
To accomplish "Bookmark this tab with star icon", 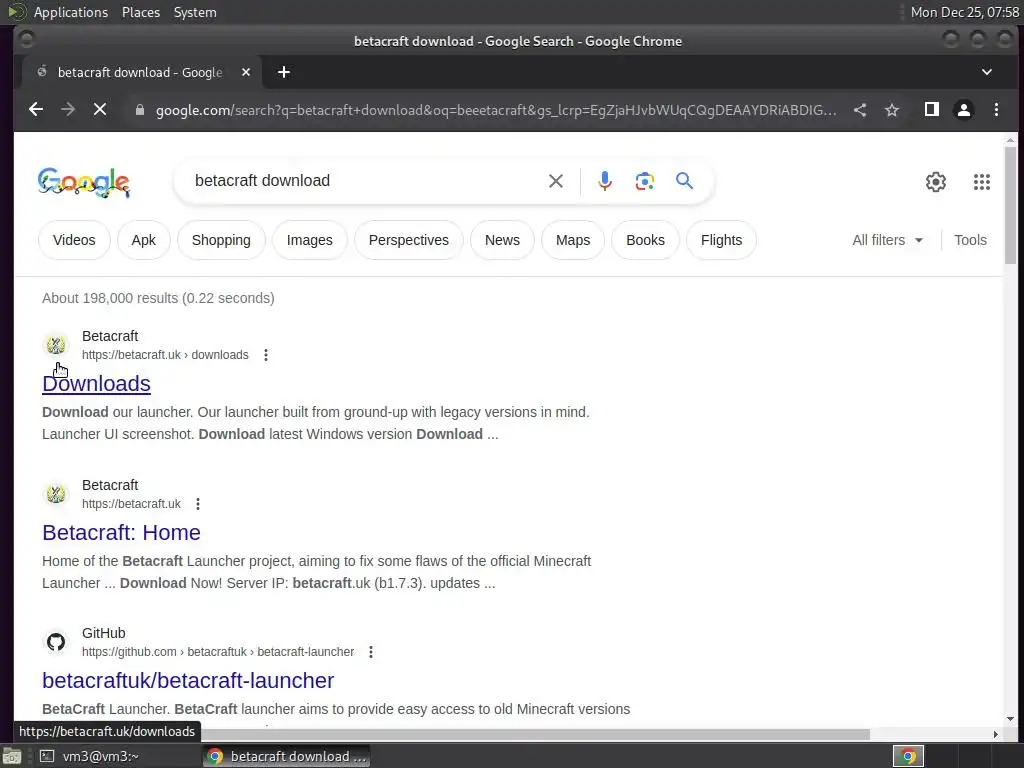I will click(x=892, y=110).
